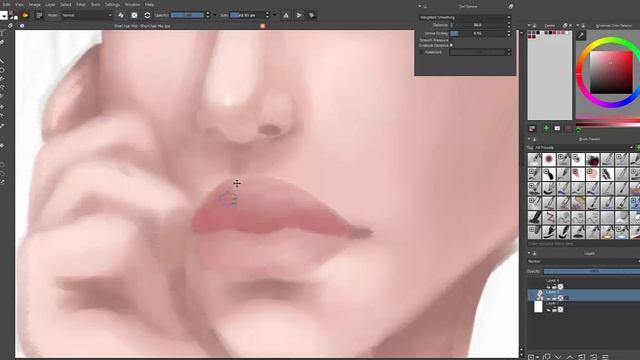Open the Weighted Smoothing dropdown
Viewport: 640px width, 360px height.
point(465,18)
